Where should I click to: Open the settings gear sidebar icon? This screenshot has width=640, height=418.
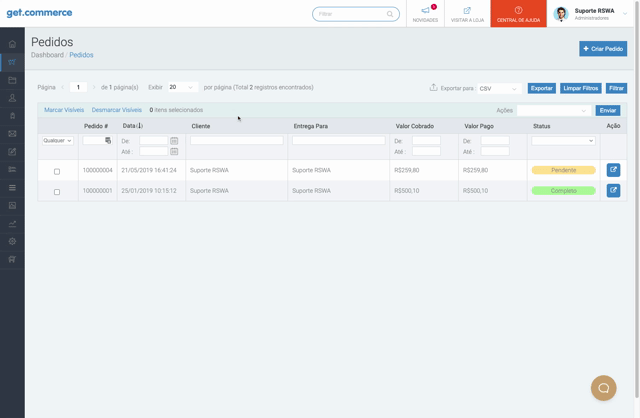12,241
